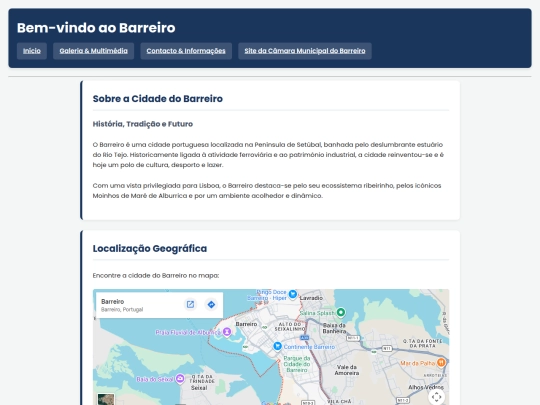Click Mar da Palha restaurant marker
This screenshot has width=540, height=405.
click(x=441, y=362)
